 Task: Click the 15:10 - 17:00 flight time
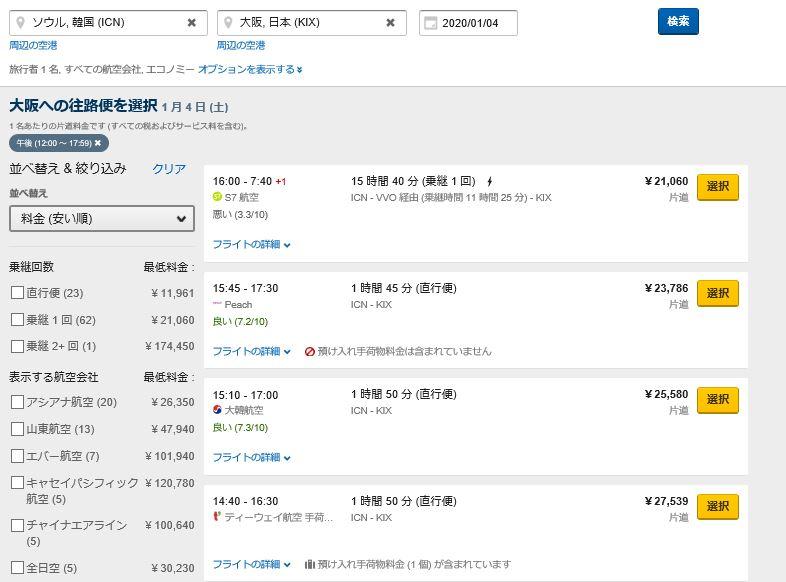245,395
